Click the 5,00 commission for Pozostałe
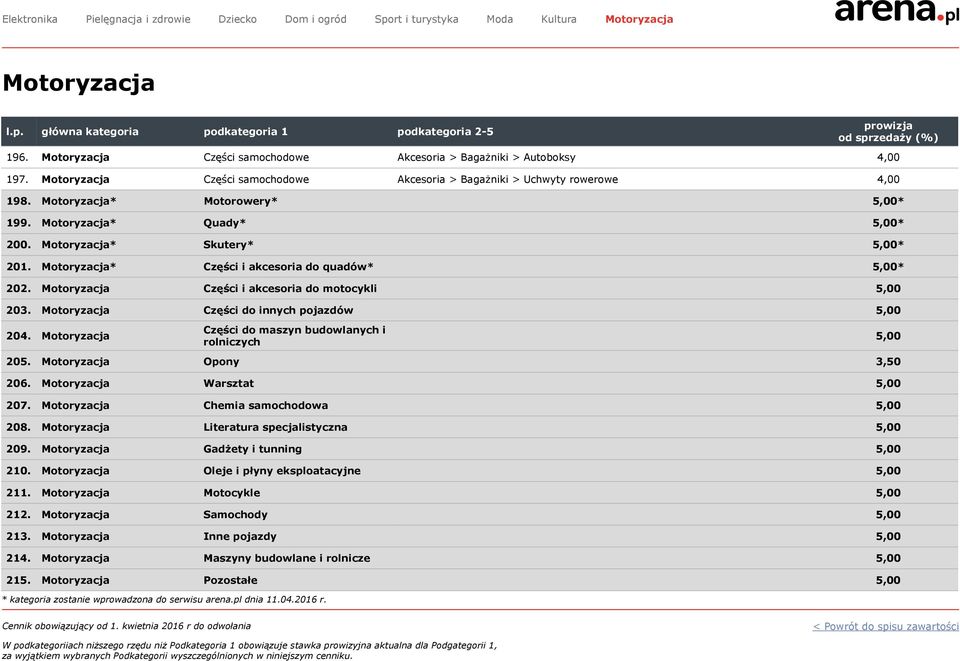The height and width of the screenshot is (661, 960). pos(888,580)
